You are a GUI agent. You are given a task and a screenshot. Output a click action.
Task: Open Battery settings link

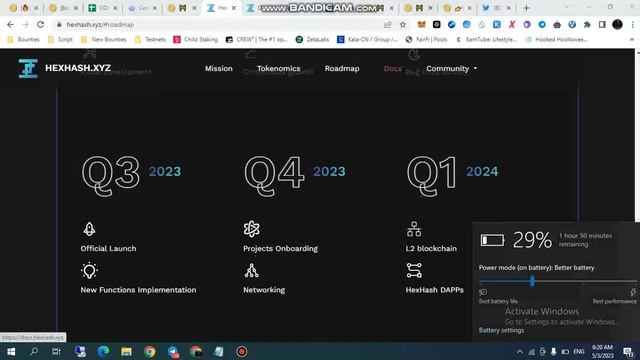pos(501,330)
